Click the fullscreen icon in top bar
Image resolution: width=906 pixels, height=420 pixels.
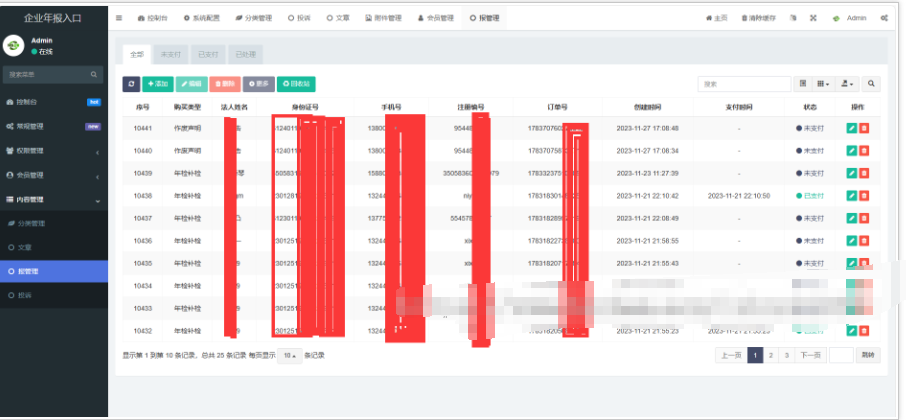point(813,18)
